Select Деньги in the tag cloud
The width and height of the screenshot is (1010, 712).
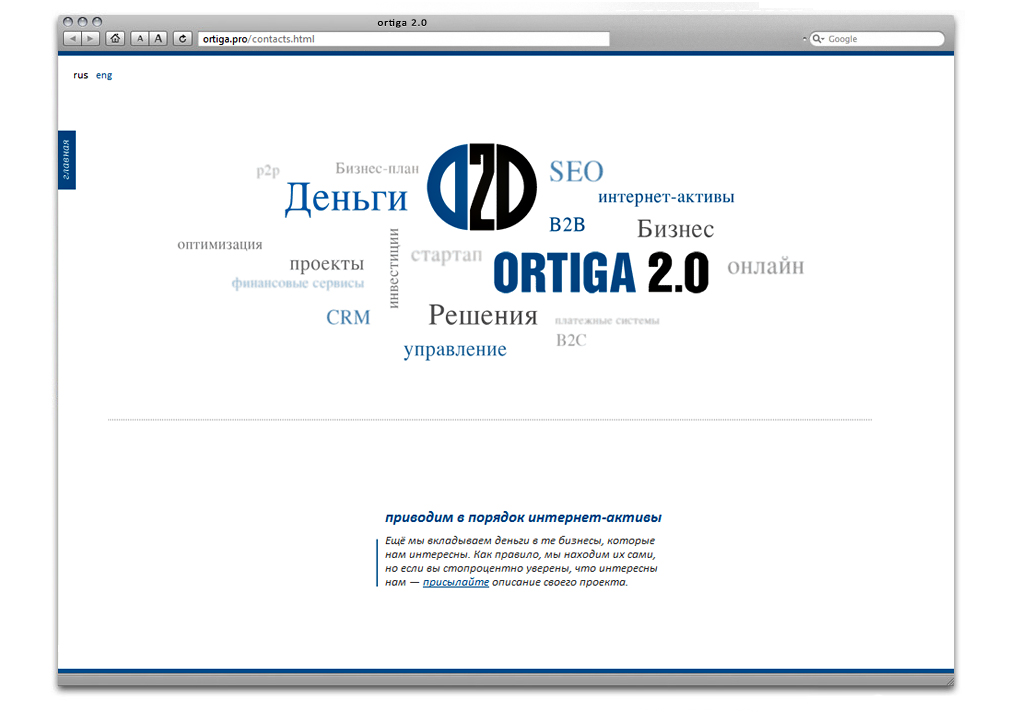(346, 199)
